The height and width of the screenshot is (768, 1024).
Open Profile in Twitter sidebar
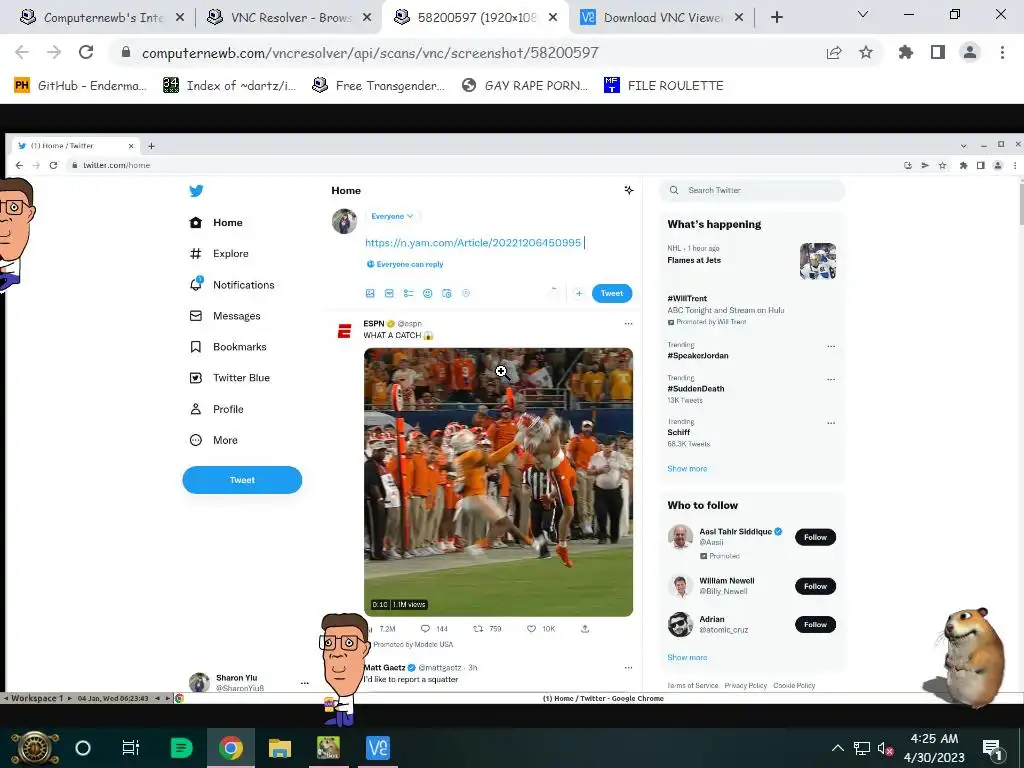[216, 409]
